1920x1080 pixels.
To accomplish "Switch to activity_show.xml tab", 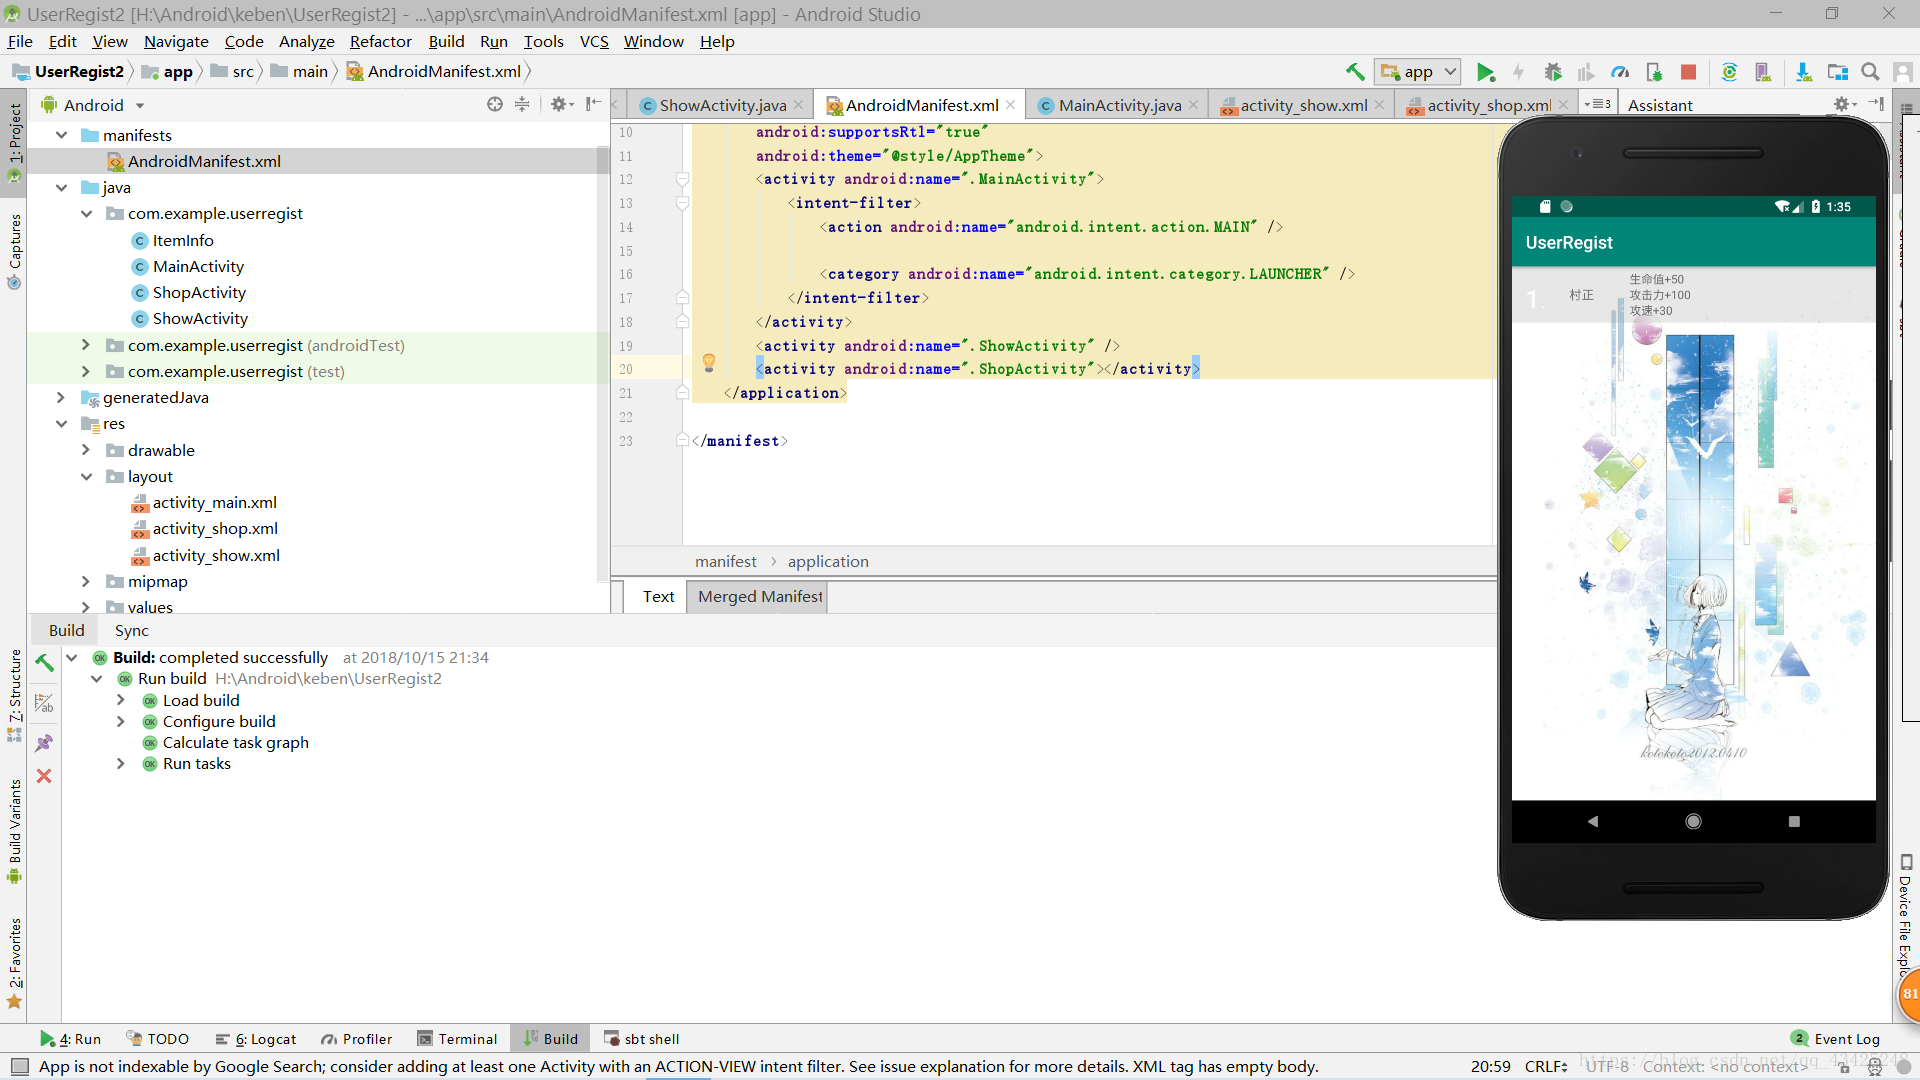I will click(1303, 105).
